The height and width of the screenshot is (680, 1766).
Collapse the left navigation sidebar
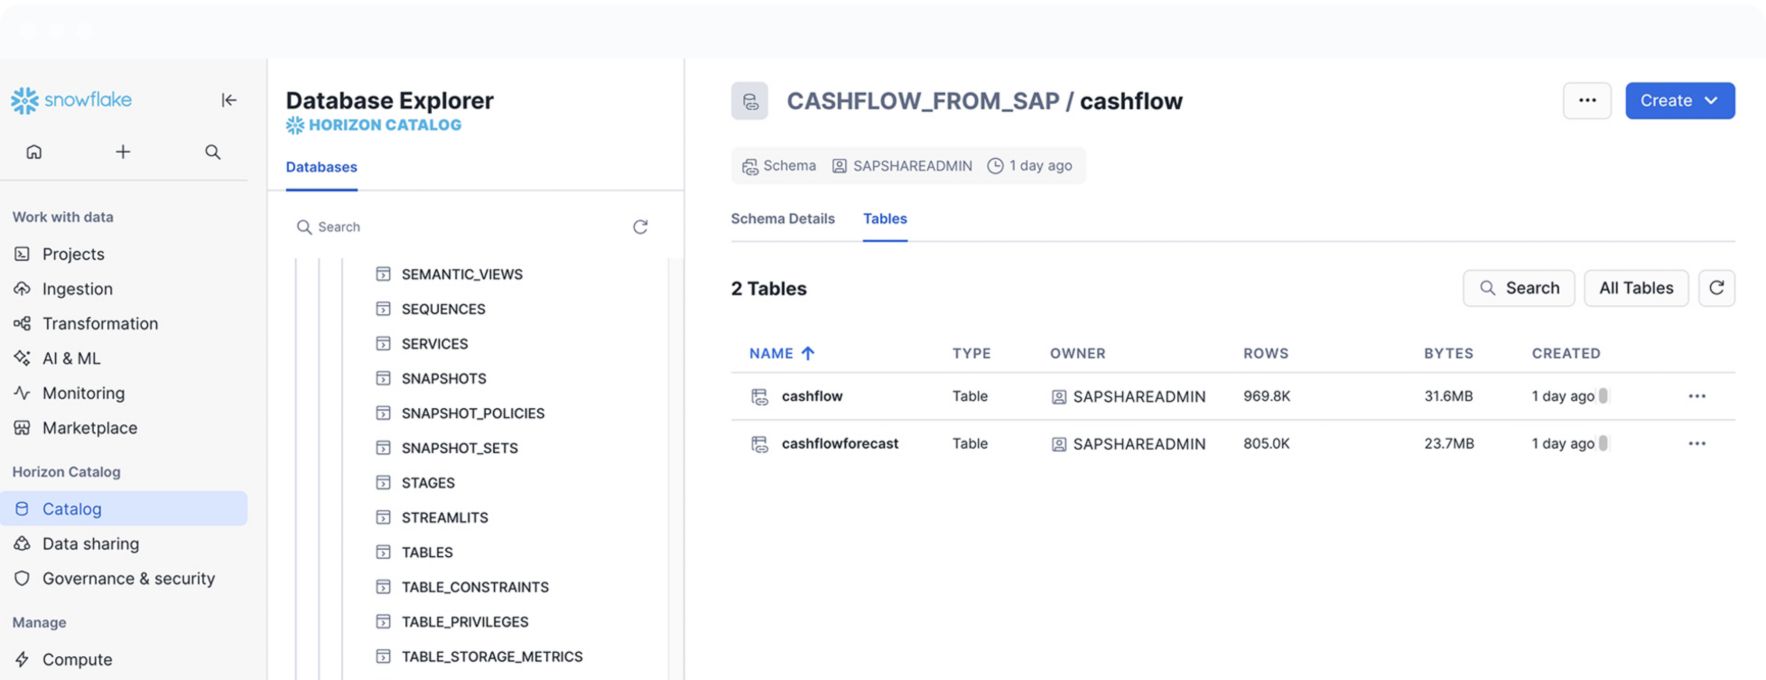pos(229,100)
